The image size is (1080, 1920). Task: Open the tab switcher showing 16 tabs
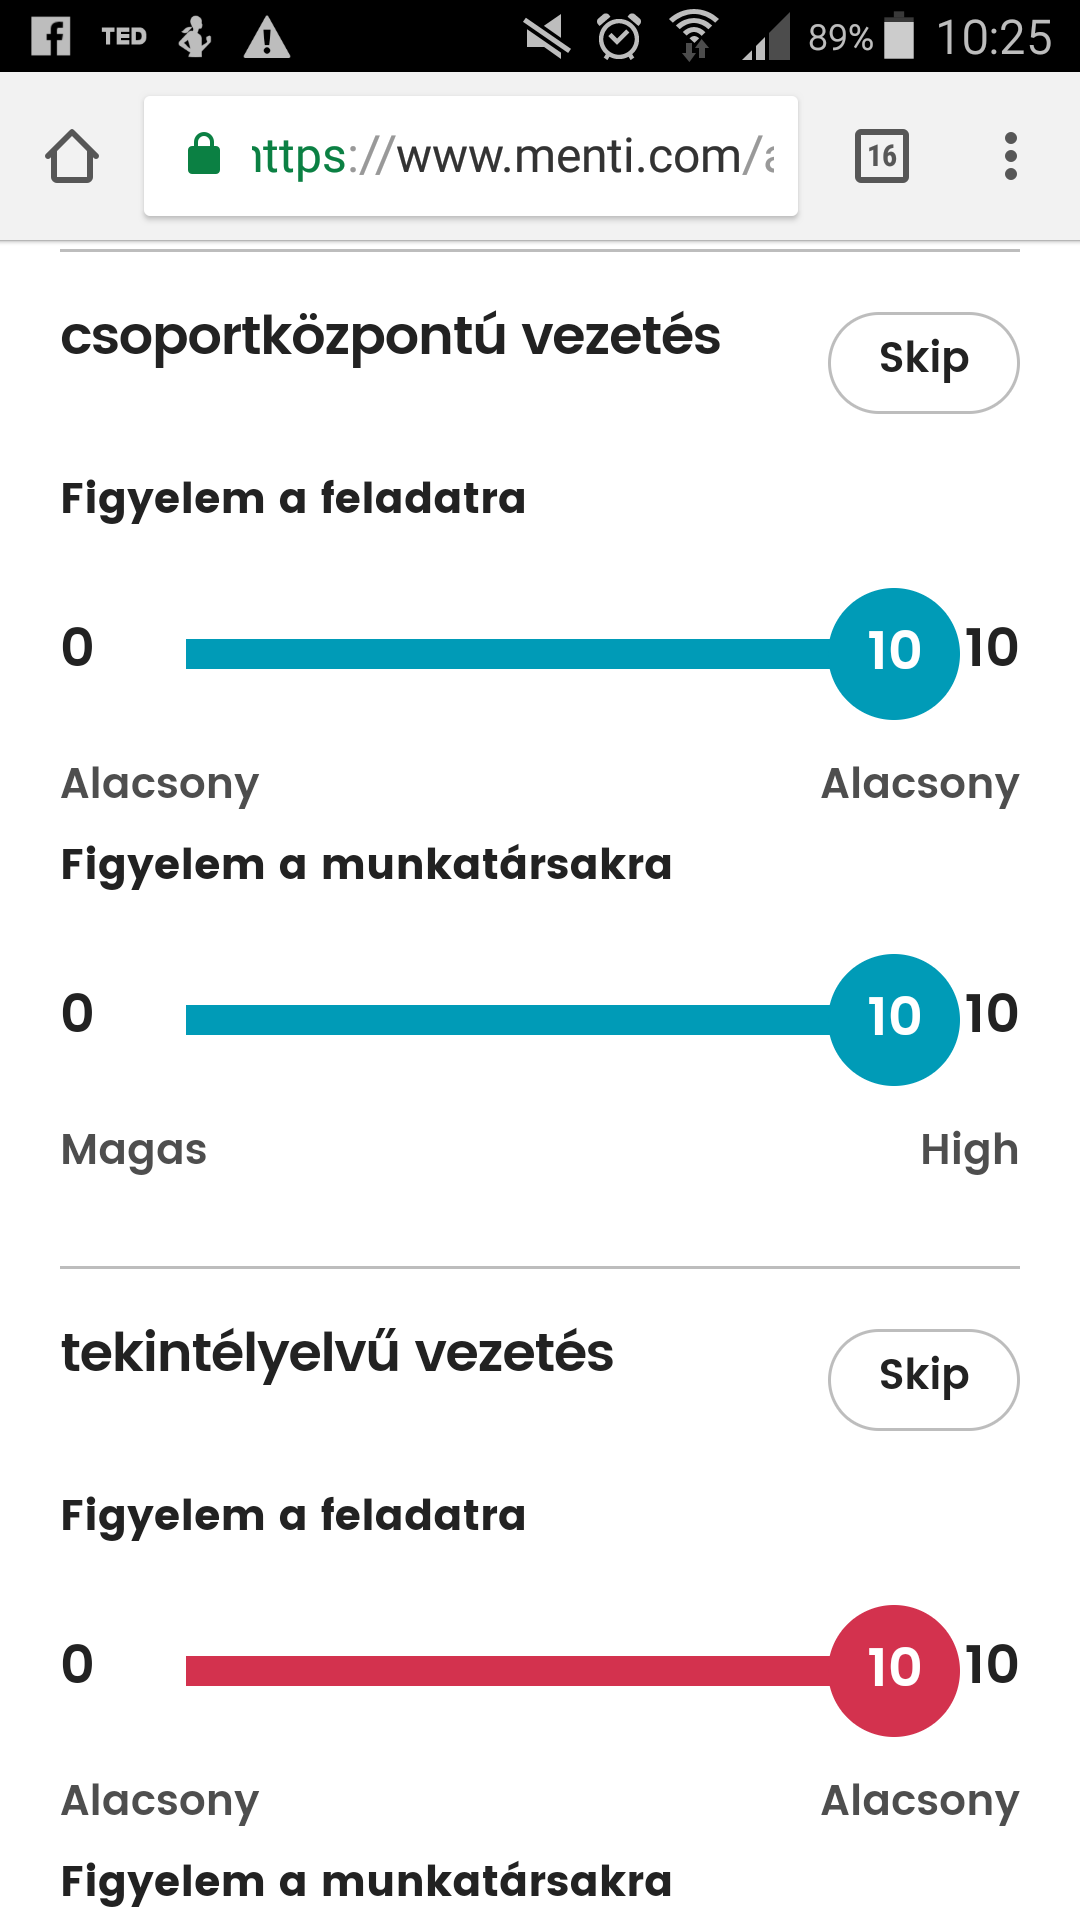tap(882, 156)
